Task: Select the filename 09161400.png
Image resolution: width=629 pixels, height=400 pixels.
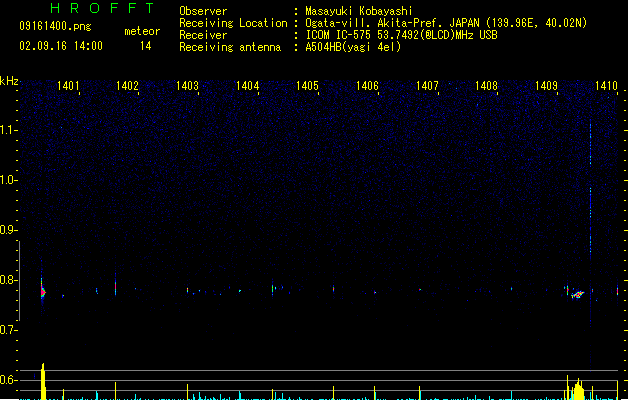Action: tap(55, 26)
